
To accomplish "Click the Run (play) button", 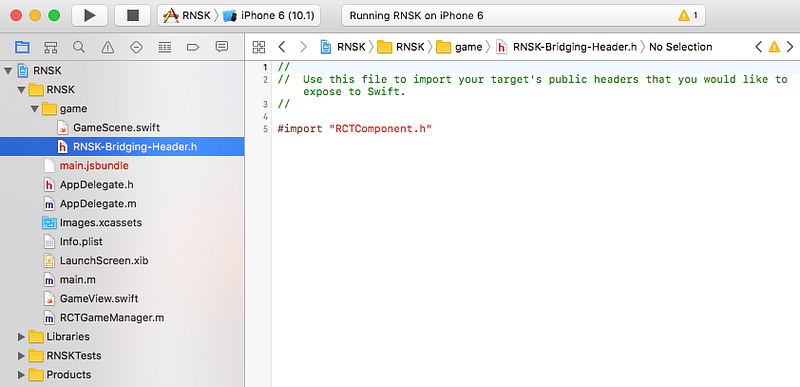I will (x=90, y=16).
